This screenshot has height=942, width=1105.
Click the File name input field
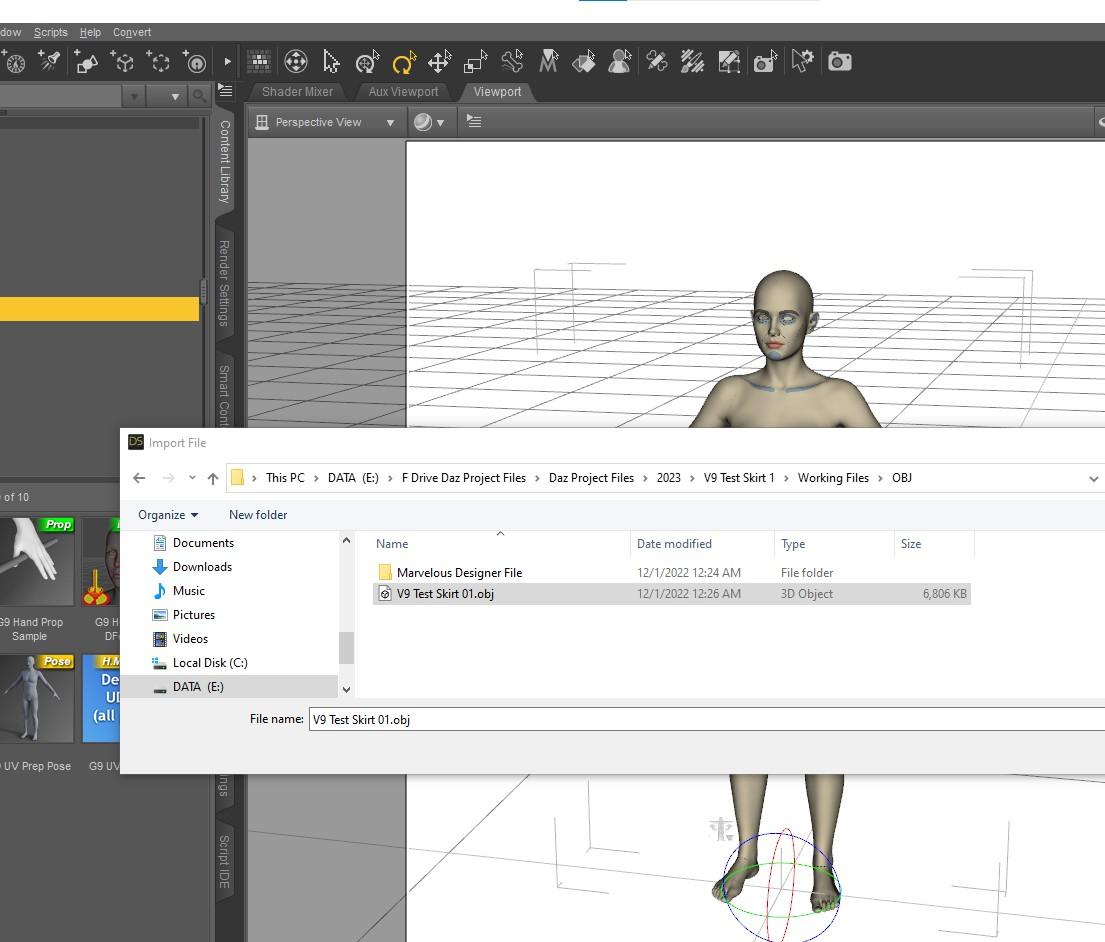(700, 719)
